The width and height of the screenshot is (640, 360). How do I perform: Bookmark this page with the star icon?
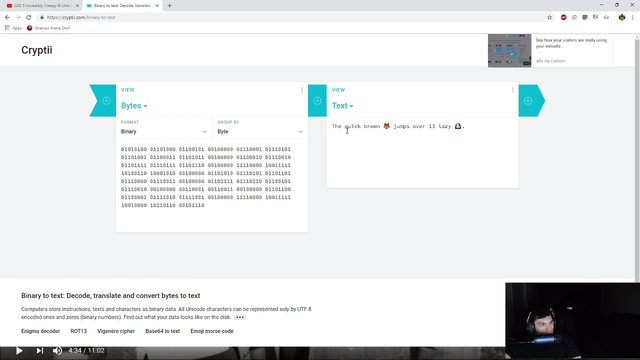pyautogui.click(x=549, y=17)
